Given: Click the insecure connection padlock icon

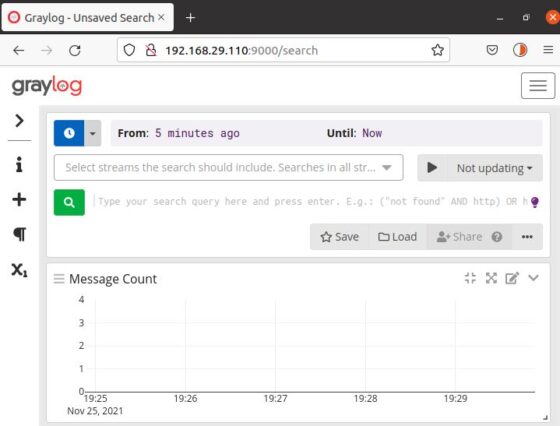Looking at the screenshot, I should coord(151,50).
